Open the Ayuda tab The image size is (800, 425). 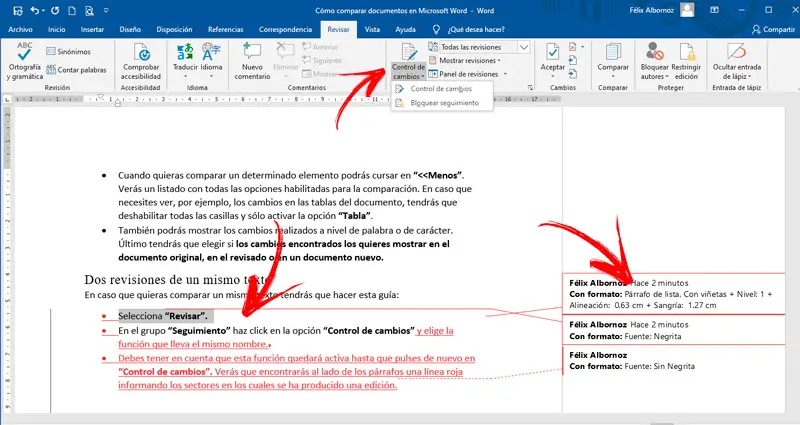pyautogui.click(x=405, y=30)
